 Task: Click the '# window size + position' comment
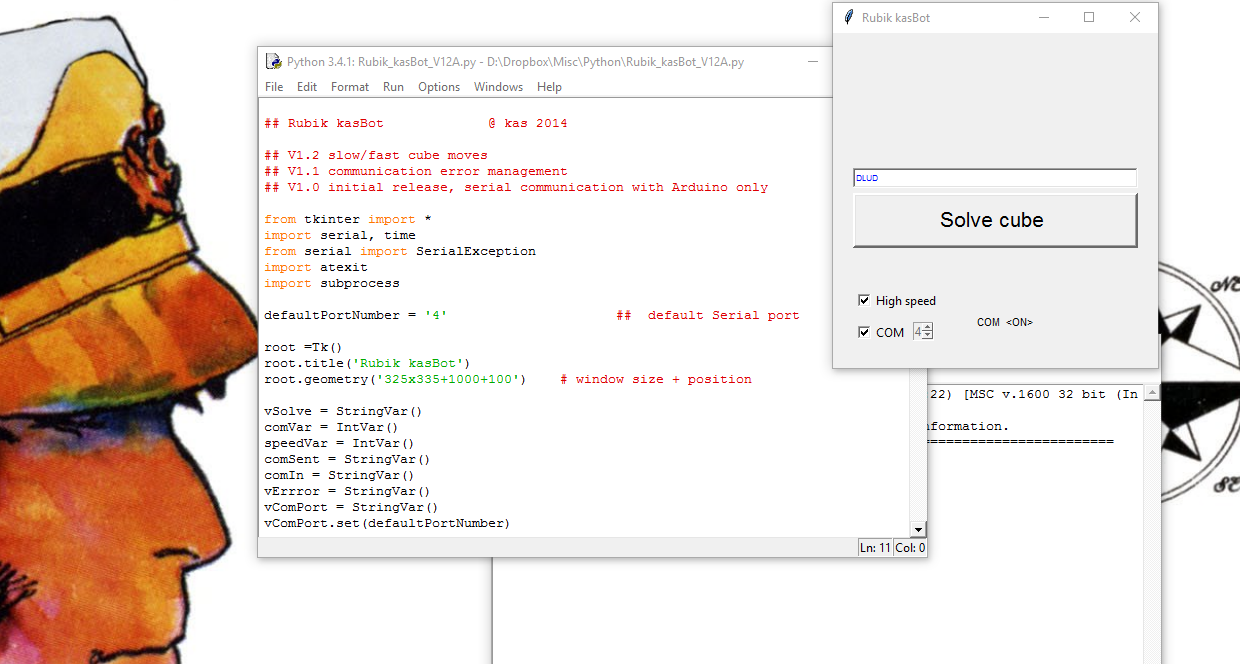point(656,379)
